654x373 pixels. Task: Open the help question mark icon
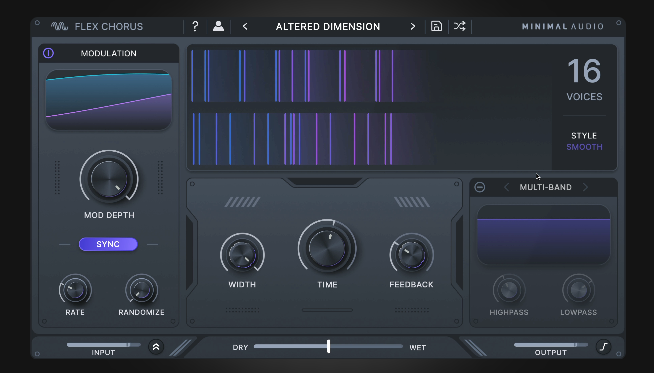coord(195,26)
